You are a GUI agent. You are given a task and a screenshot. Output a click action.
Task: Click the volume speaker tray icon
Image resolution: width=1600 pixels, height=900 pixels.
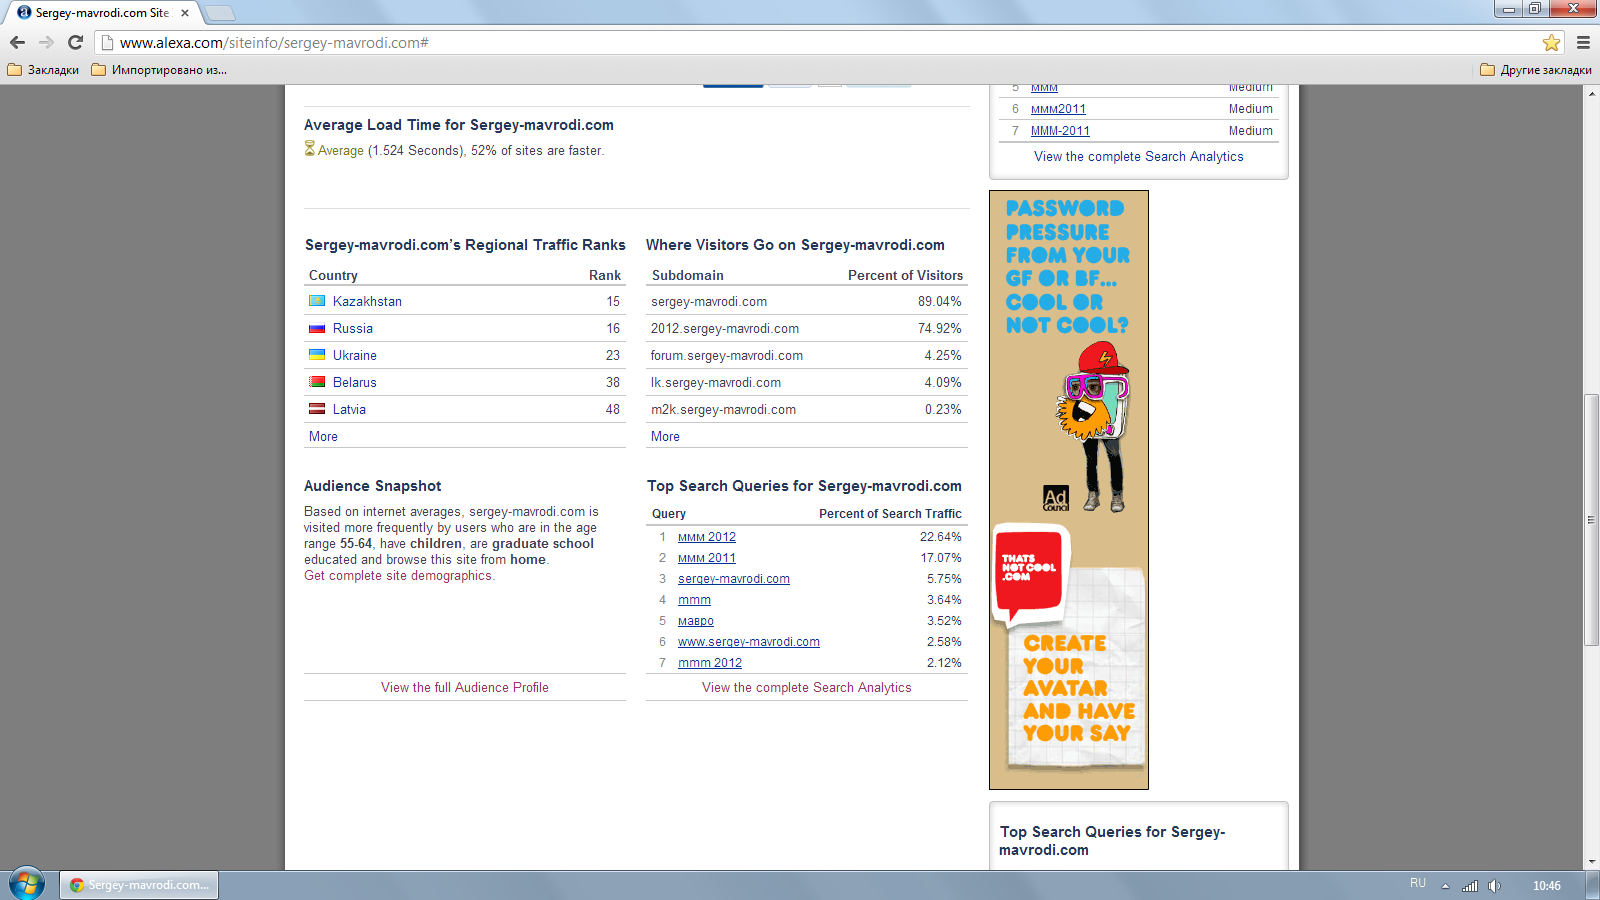(1494, 886)
